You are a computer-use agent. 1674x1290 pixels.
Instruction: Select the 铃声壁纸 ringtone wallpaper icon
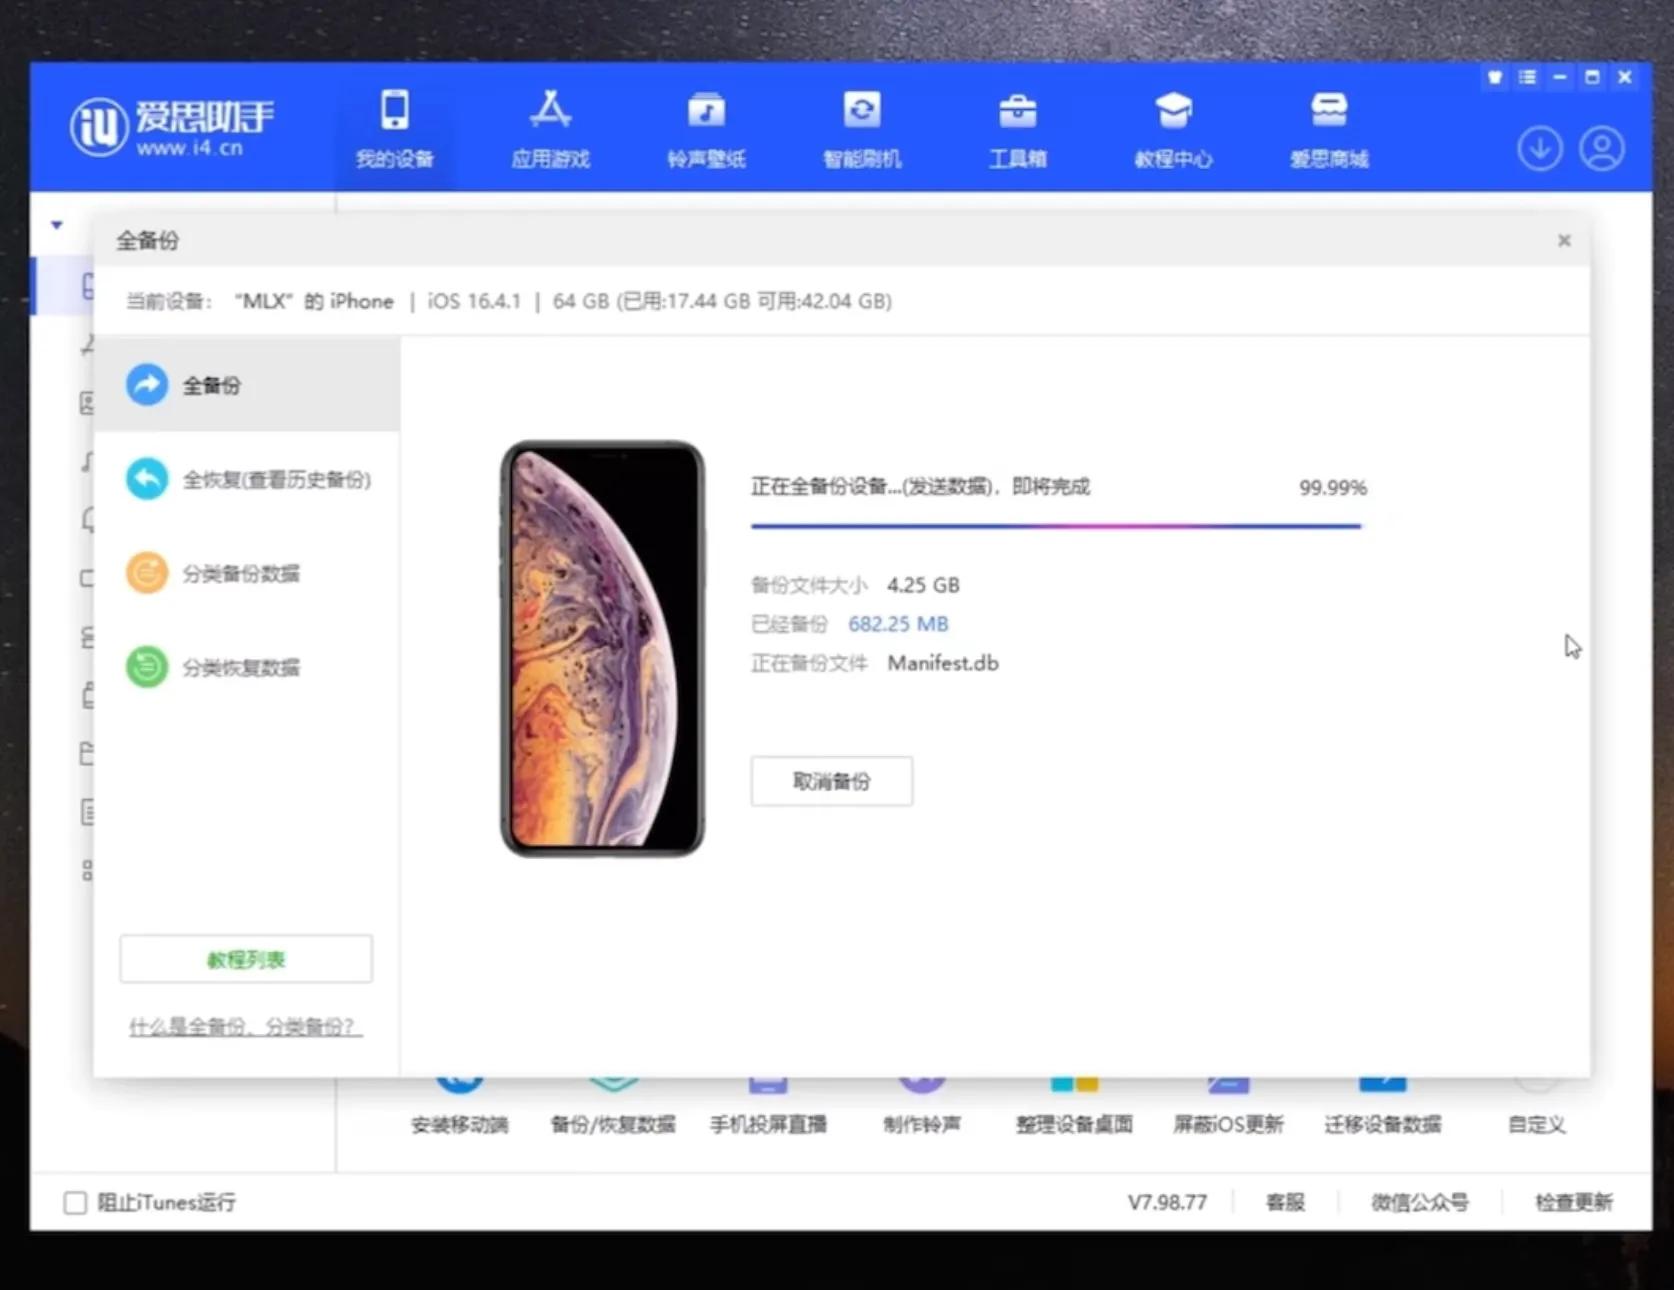click(x=706, y=130)
